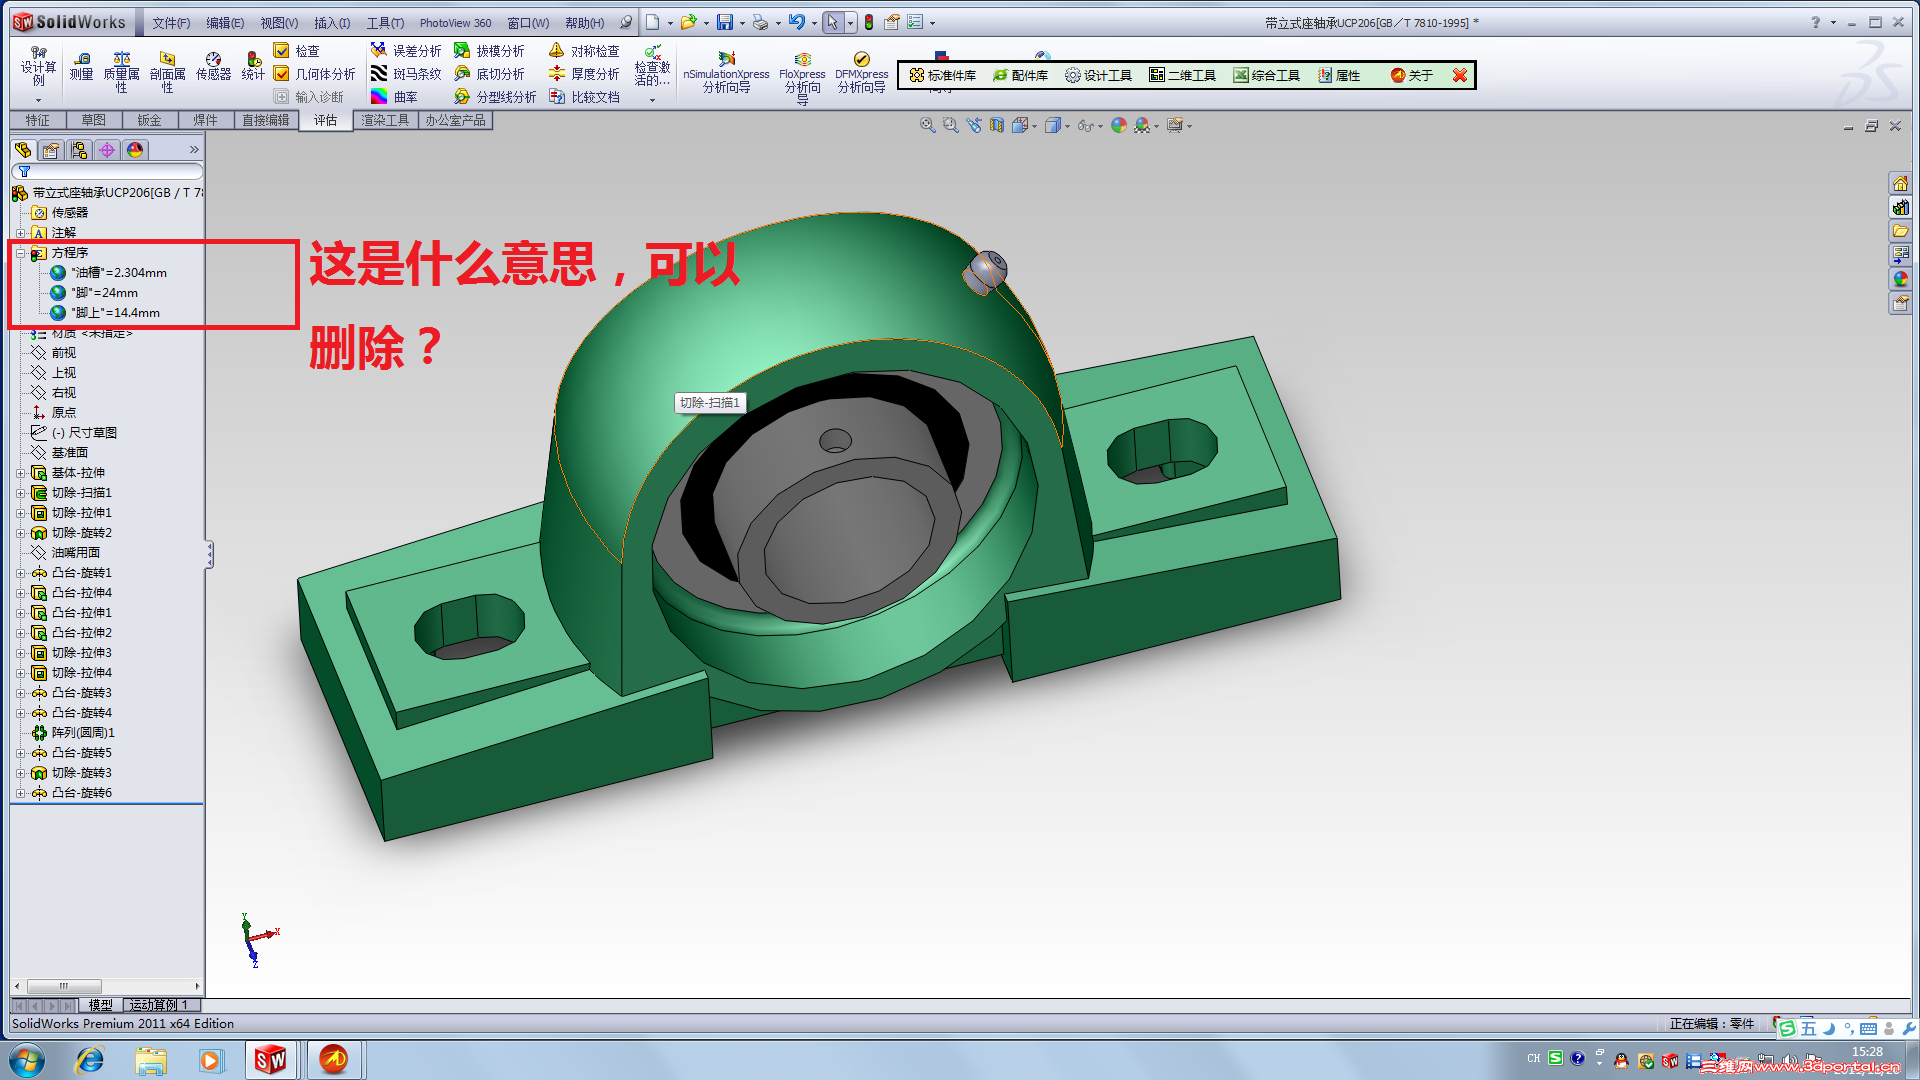Open the 设计算例 dropdown arrow
The width and height of the screenshot is (1920, 1080).
[38, 100]
